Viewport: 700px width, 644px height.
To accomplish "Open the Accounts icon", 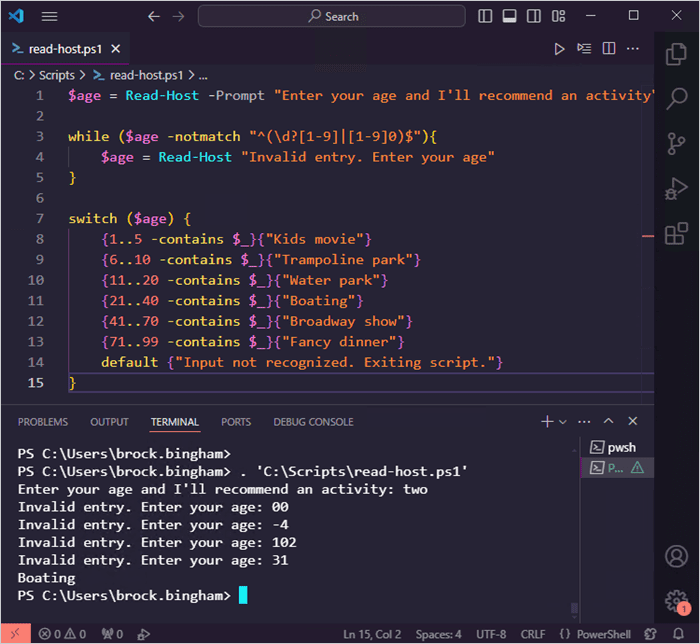I will [x=676, y=556].
